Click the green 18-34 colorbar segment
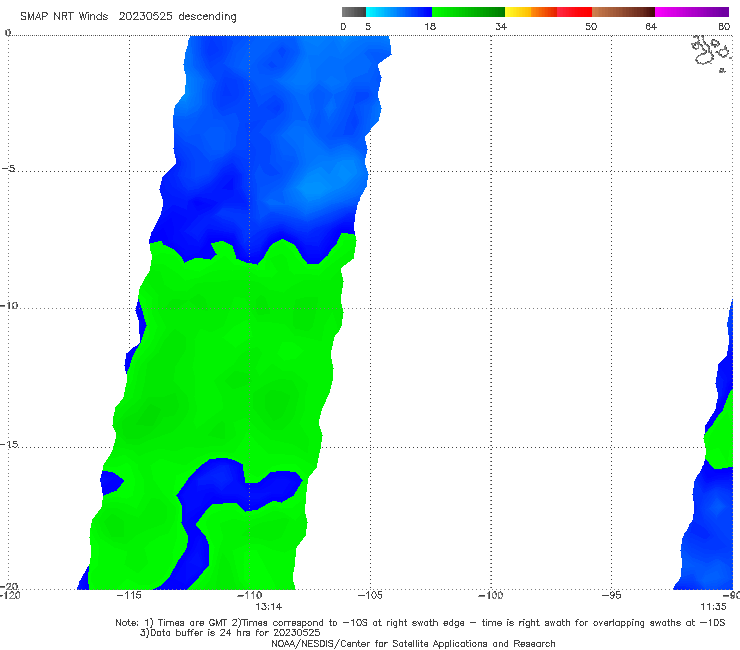 (468, 12)
